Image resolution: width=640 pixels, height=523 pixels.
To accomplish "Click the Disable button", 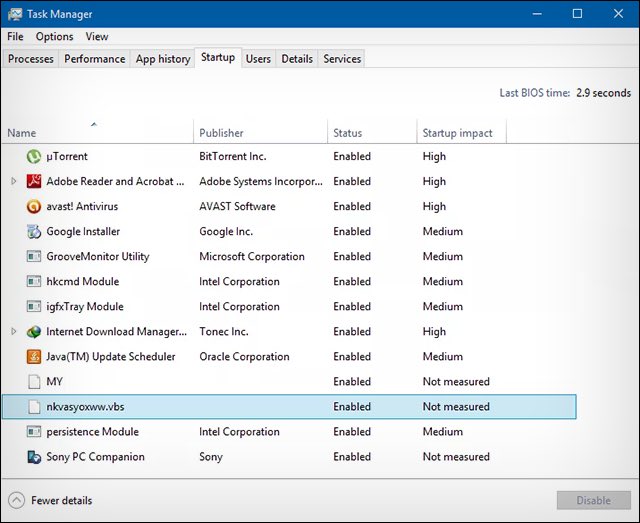I will click(x=593, y=500).
